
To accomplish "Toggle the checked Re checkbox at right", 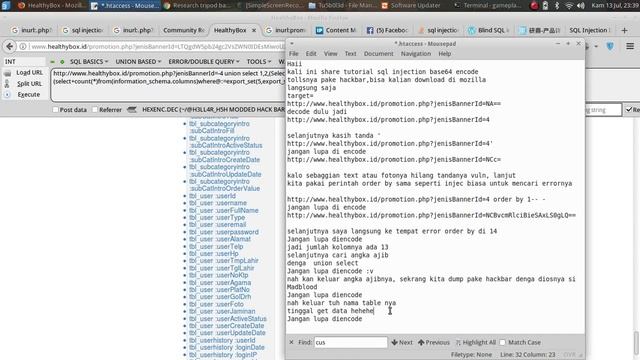I will [629, 109].
